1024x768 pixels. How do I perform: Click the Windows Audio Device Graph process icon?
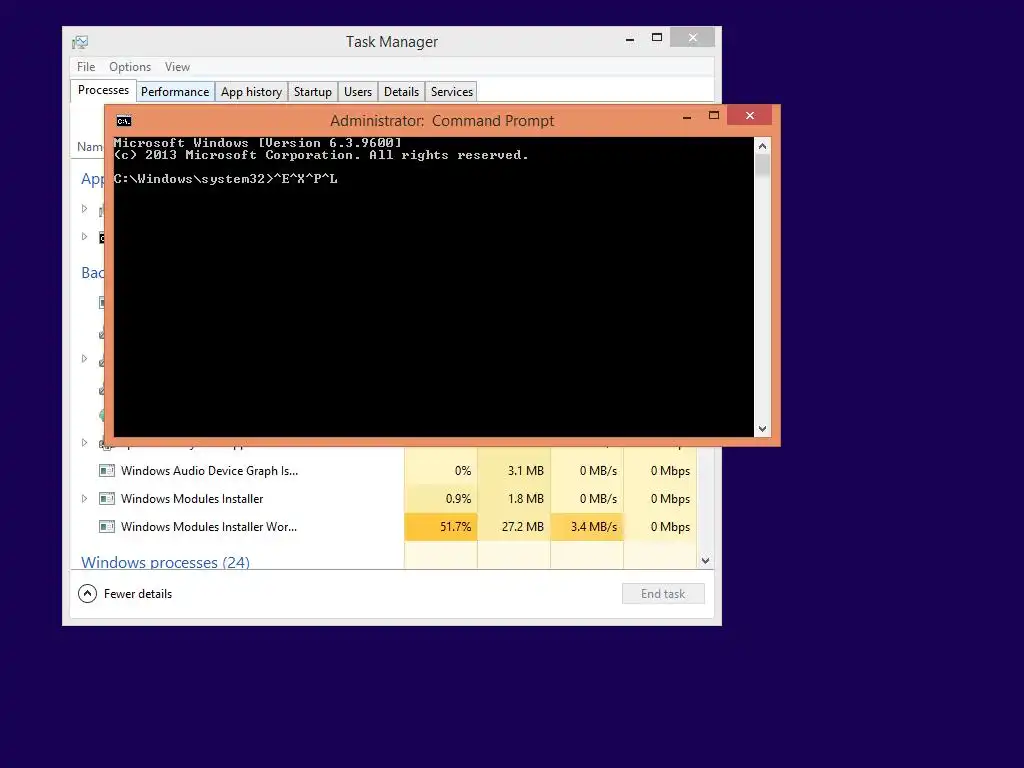pos(106,470)
